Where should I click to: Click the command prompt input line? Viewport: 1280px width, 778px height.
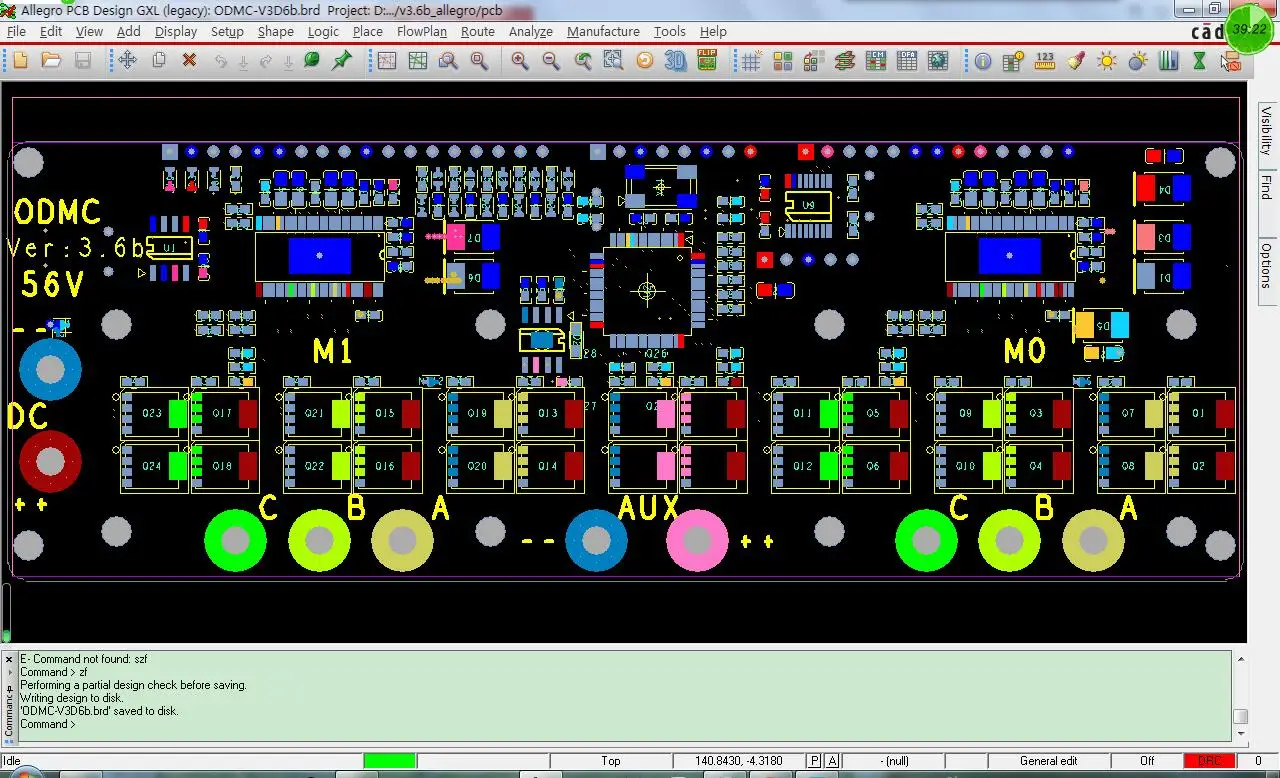coord(624,724)
